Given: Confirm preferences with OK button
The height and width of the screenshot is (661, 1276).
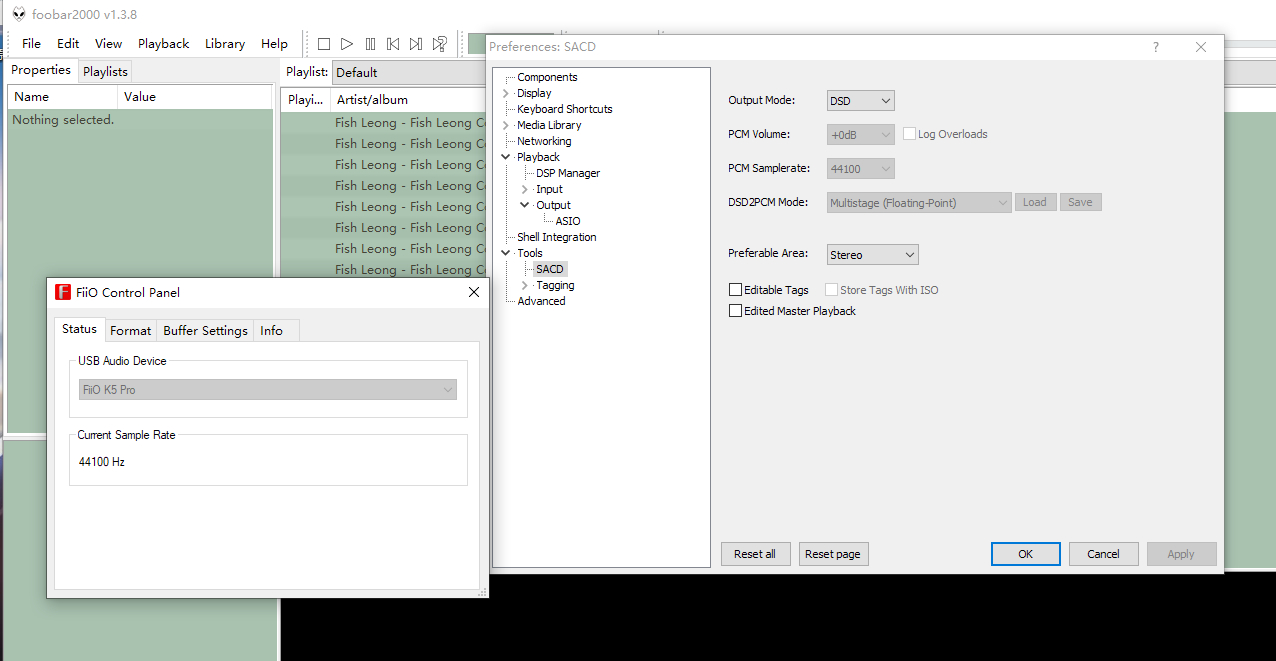Looking at the screenshot, I should (1025, 554).
